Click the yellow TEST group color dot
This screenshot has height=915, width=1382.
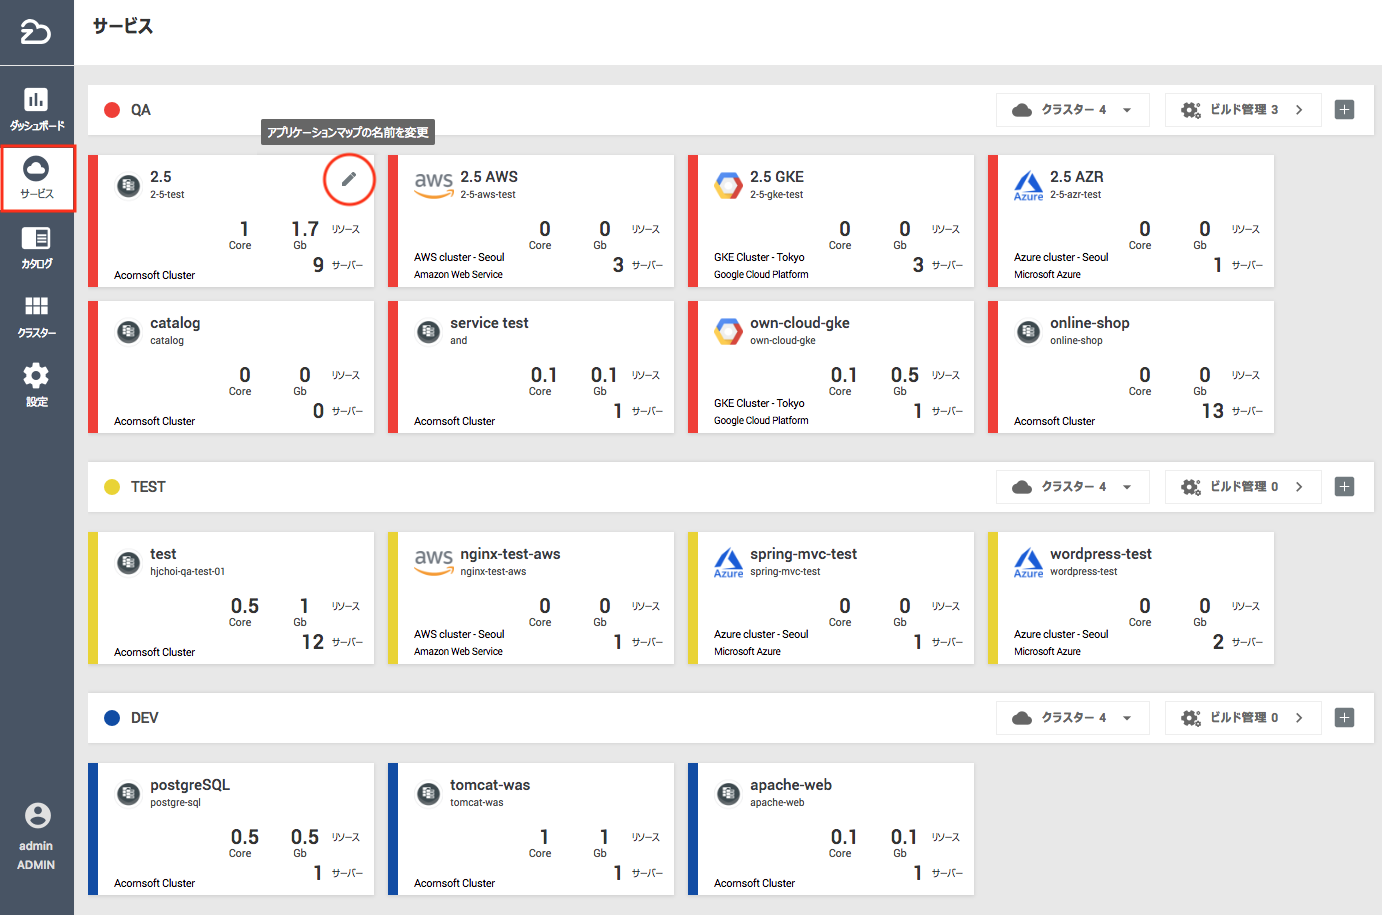click(112, 487)
